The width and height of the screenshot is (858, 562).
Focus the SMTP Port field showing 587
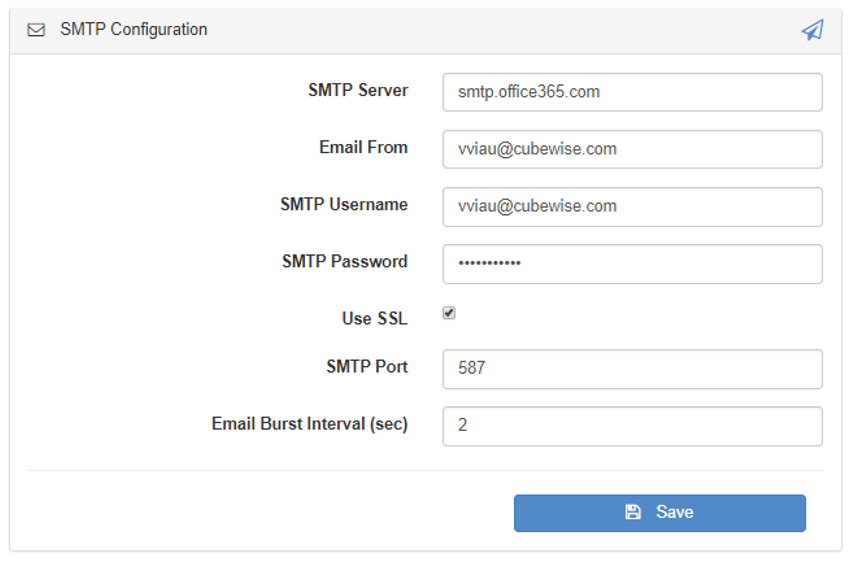pos(632,368)
